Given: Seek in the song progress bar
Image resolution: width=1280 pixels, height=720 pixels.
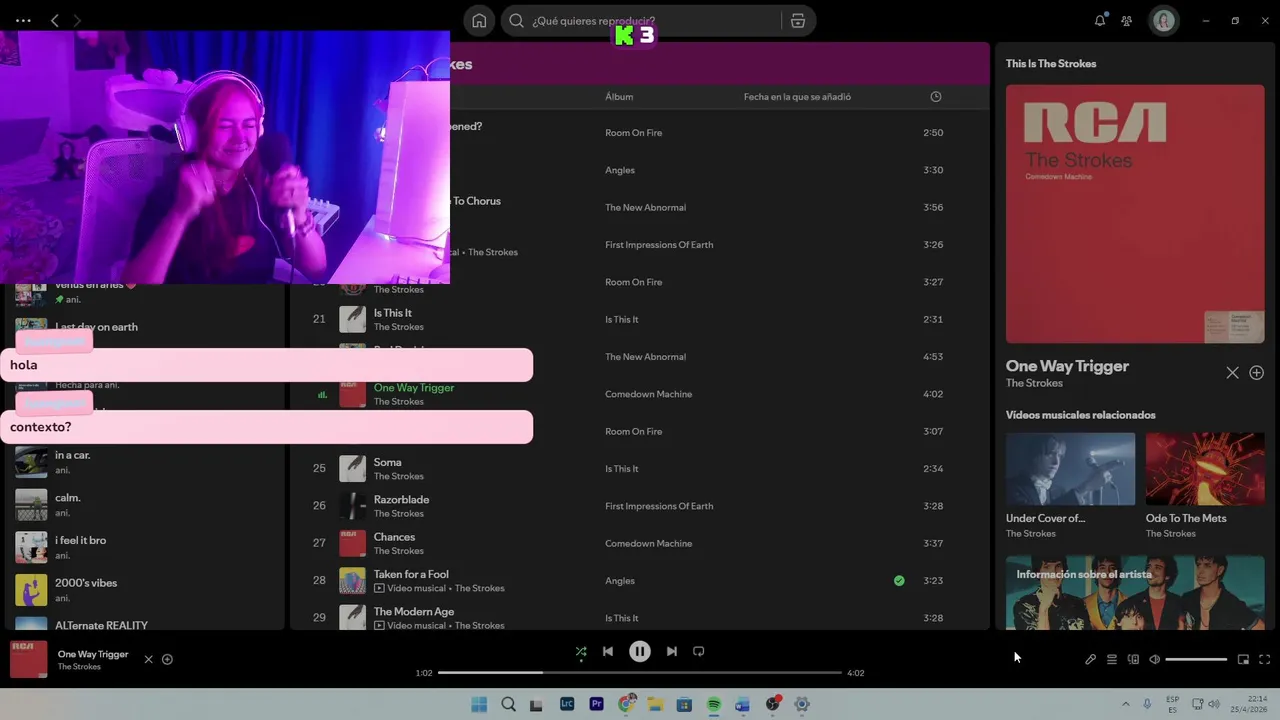Looking at the screenshot, I should tap(640, 673).
